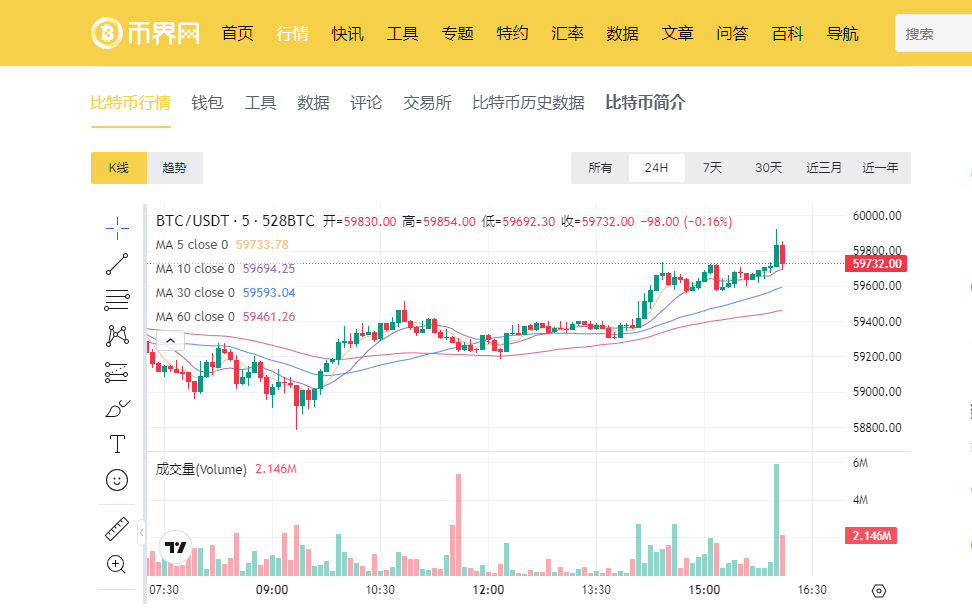Open the horizontal lines Fibonacci tool
Viewport: 972px width, 614px height.
[x=117, y=300]
